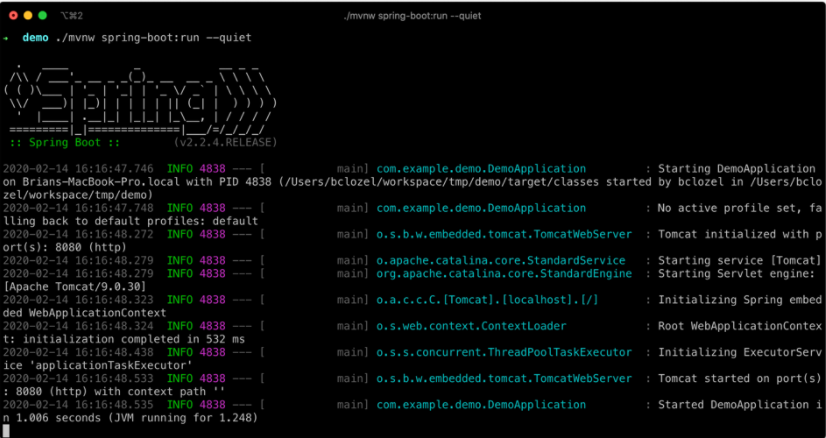Select the 'demo' directory name in prompt

(35, 38)
